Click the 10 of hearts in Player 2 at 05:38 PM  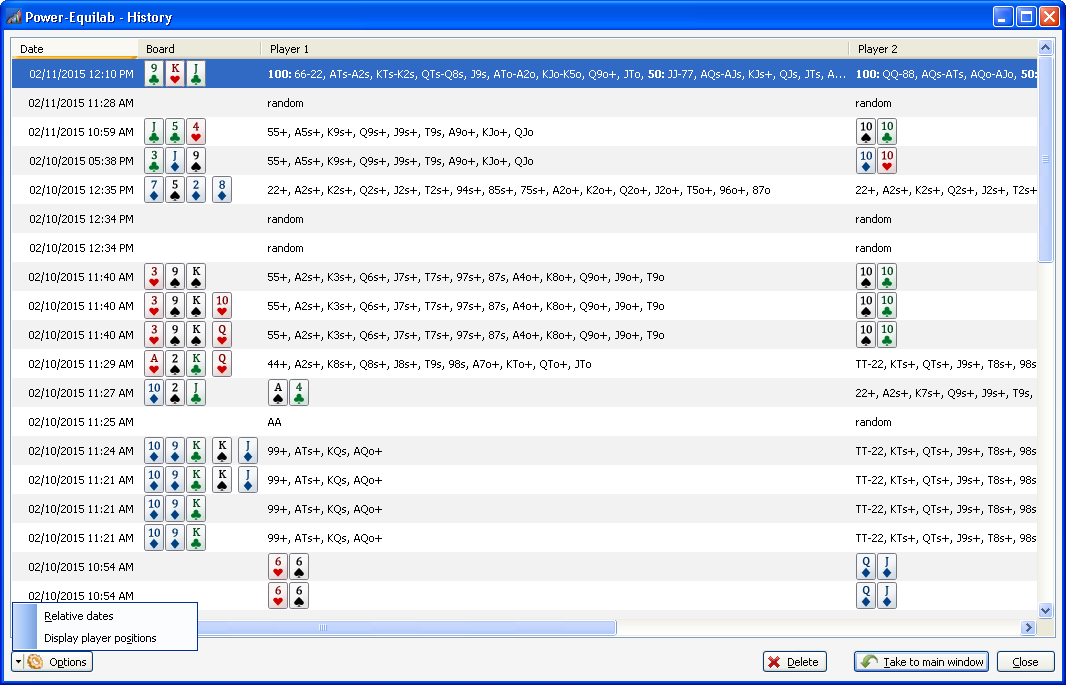(887, 161)
